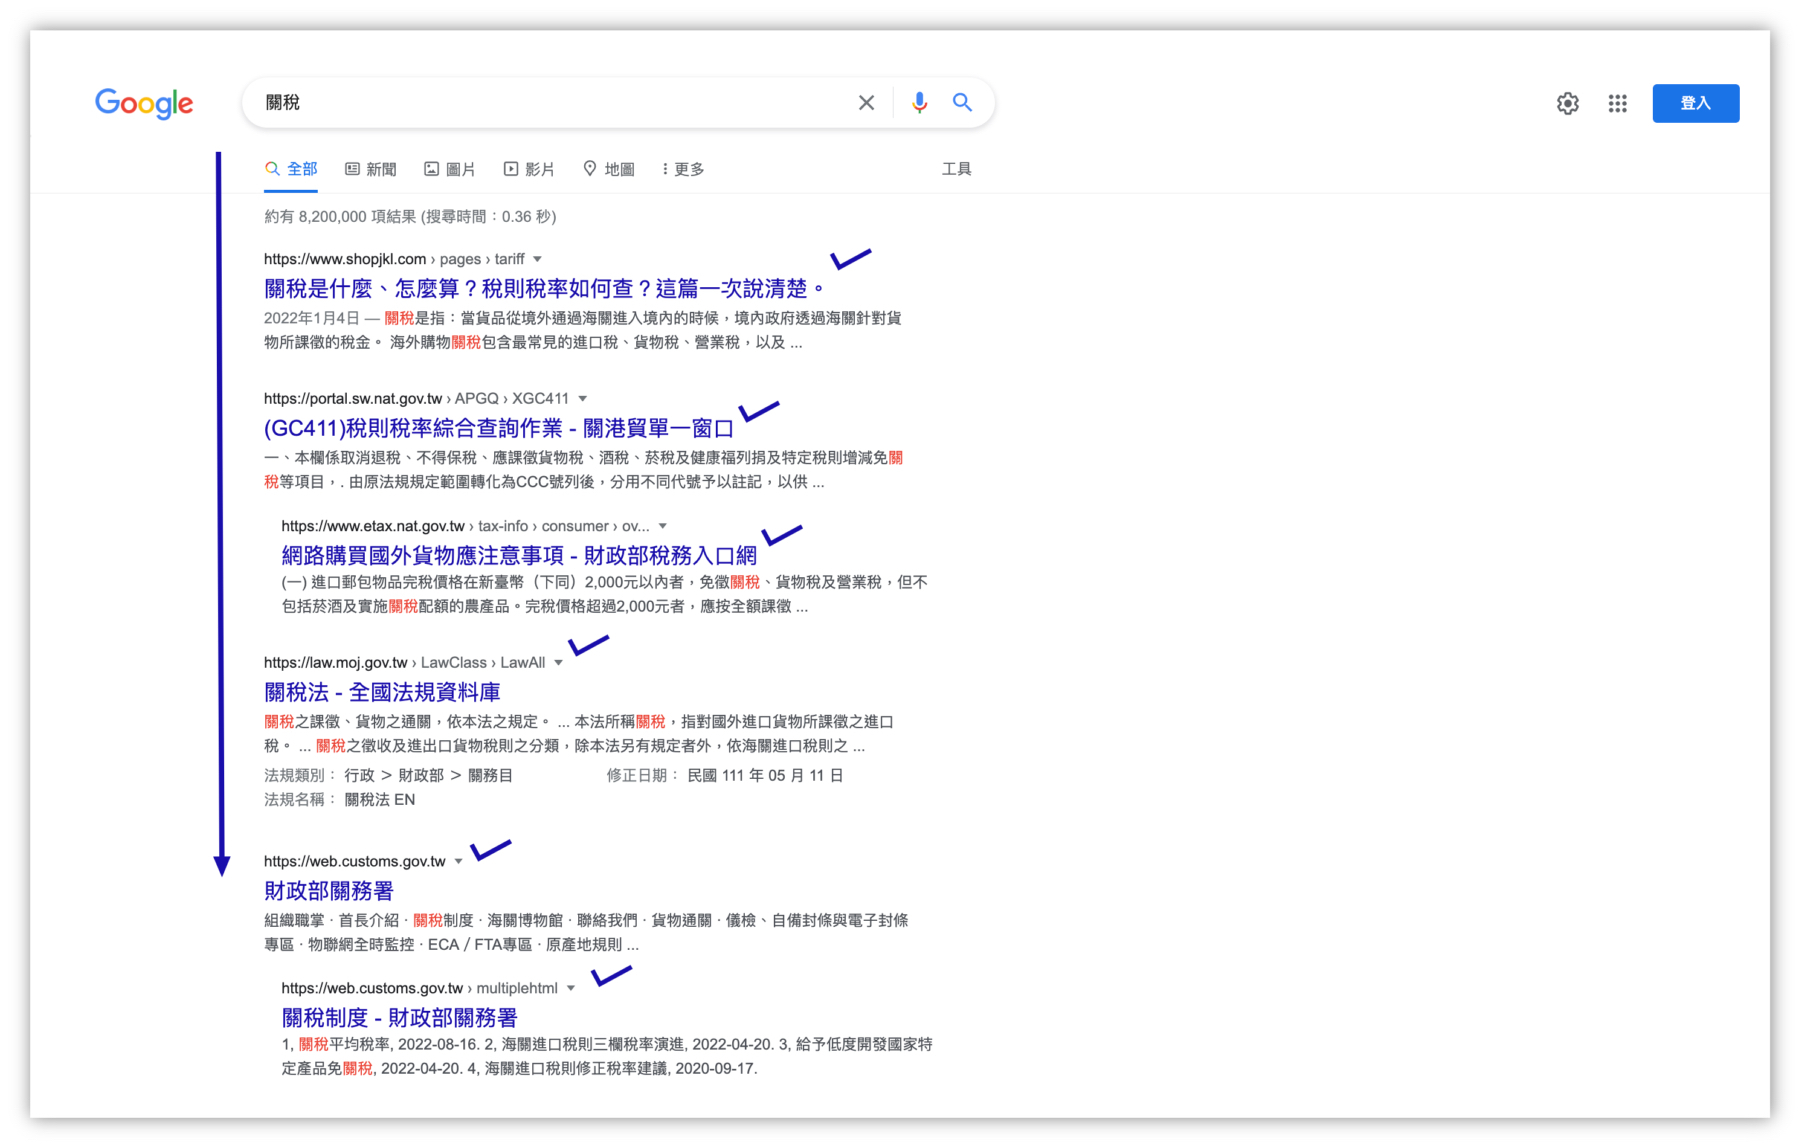Click the magnifier icon on the 全部 tab
Viewport: 1800px width, 1148px height.
(272, 168)
